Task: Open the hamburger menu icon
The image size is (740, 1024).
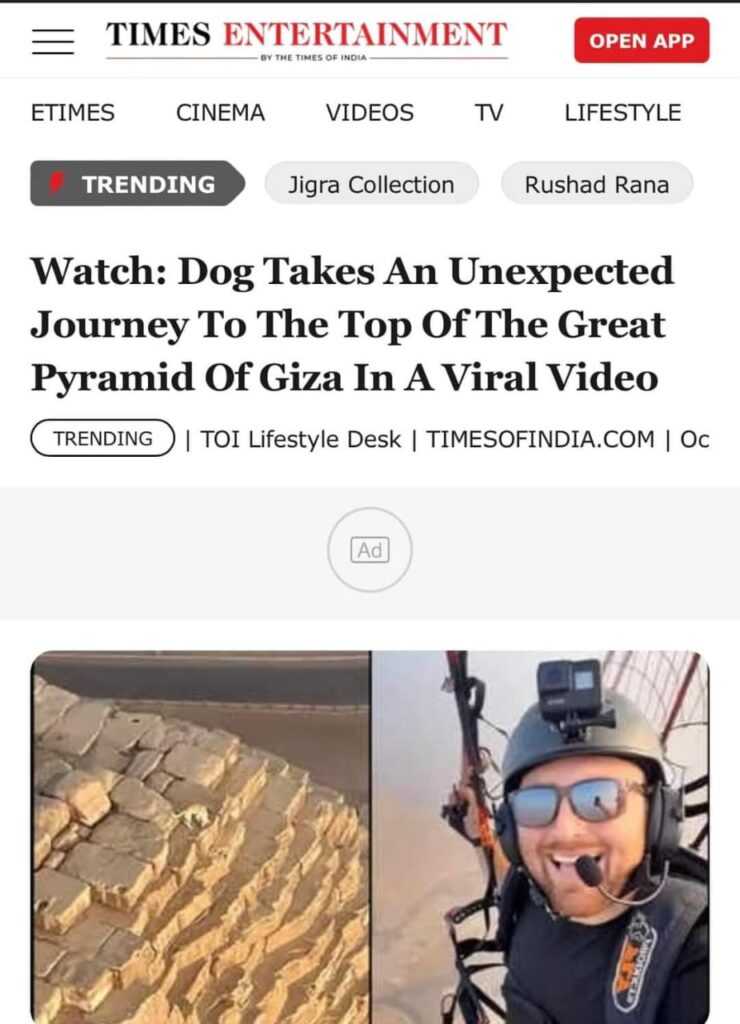Action: pos(53,41)
